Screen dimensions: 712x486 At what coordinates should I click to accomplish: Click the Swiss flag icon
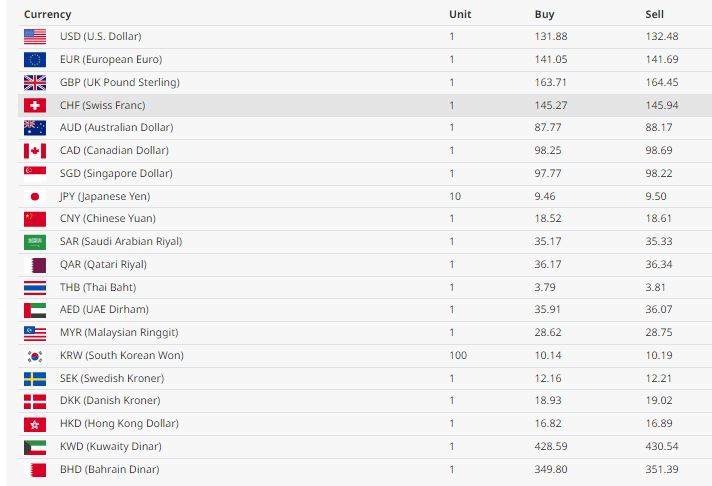click(35, 105)
